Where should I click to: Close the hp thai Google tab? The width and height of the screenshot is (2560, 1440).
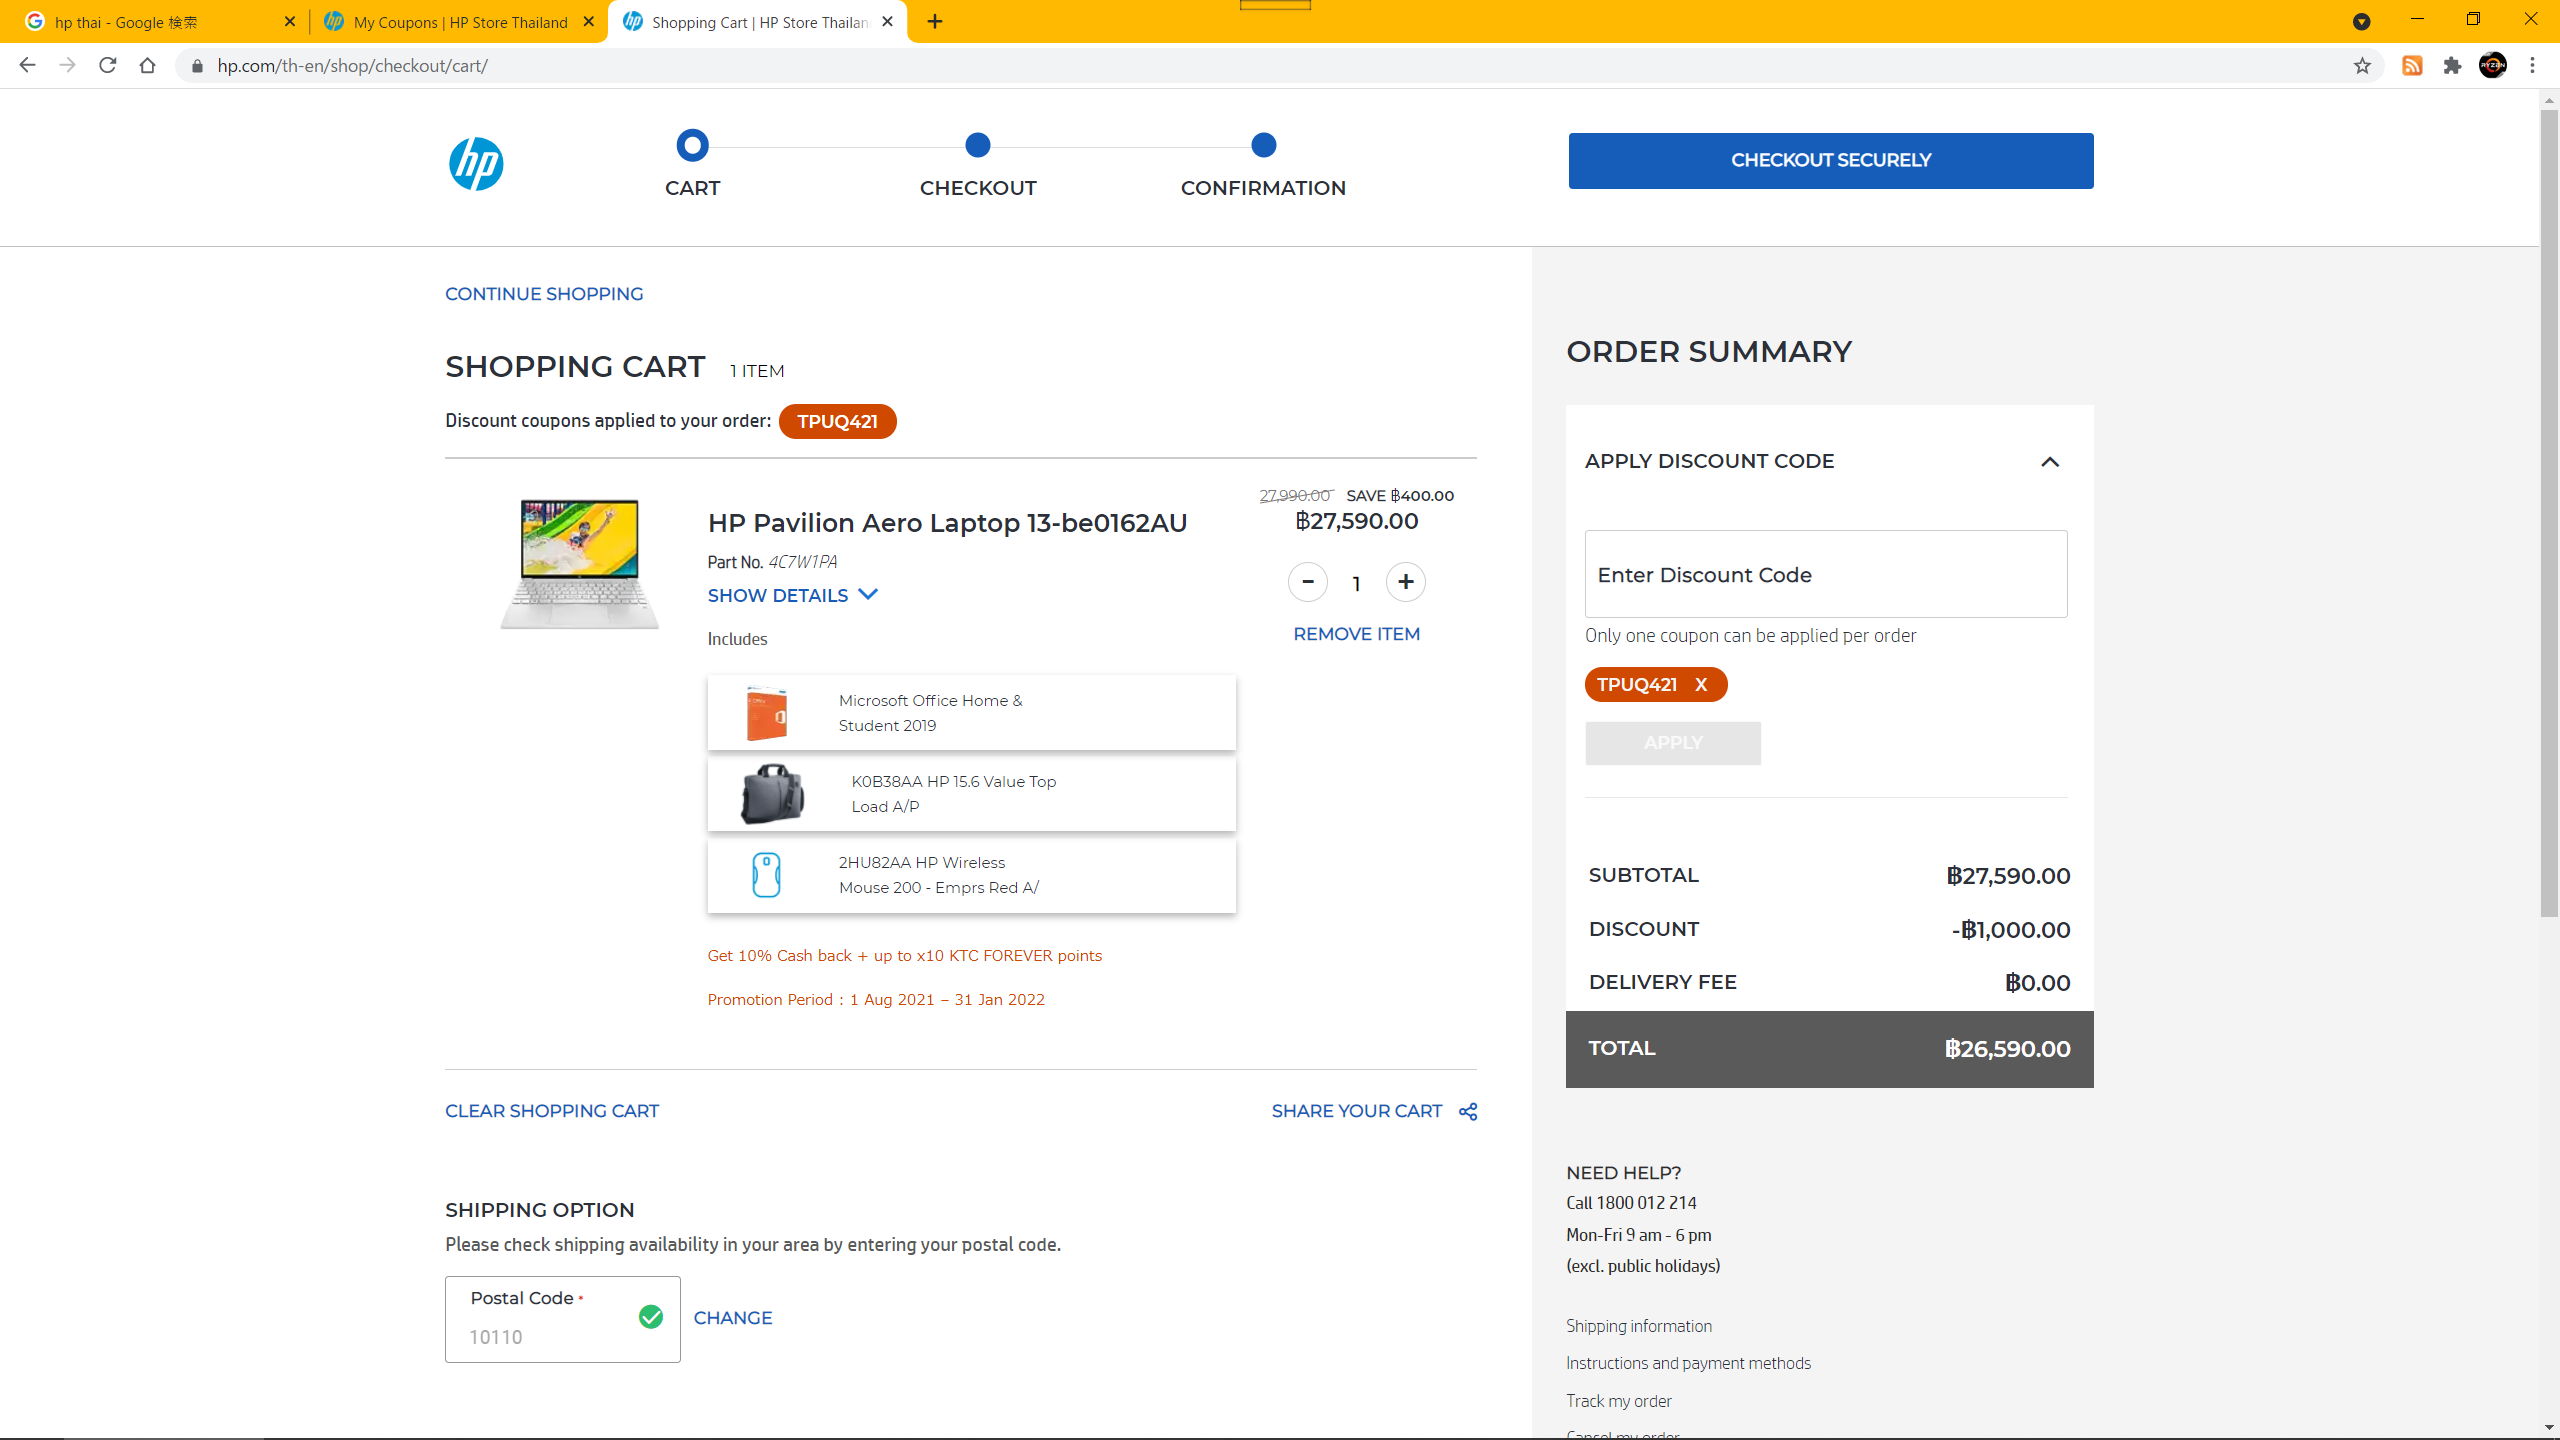pos(289,22)
